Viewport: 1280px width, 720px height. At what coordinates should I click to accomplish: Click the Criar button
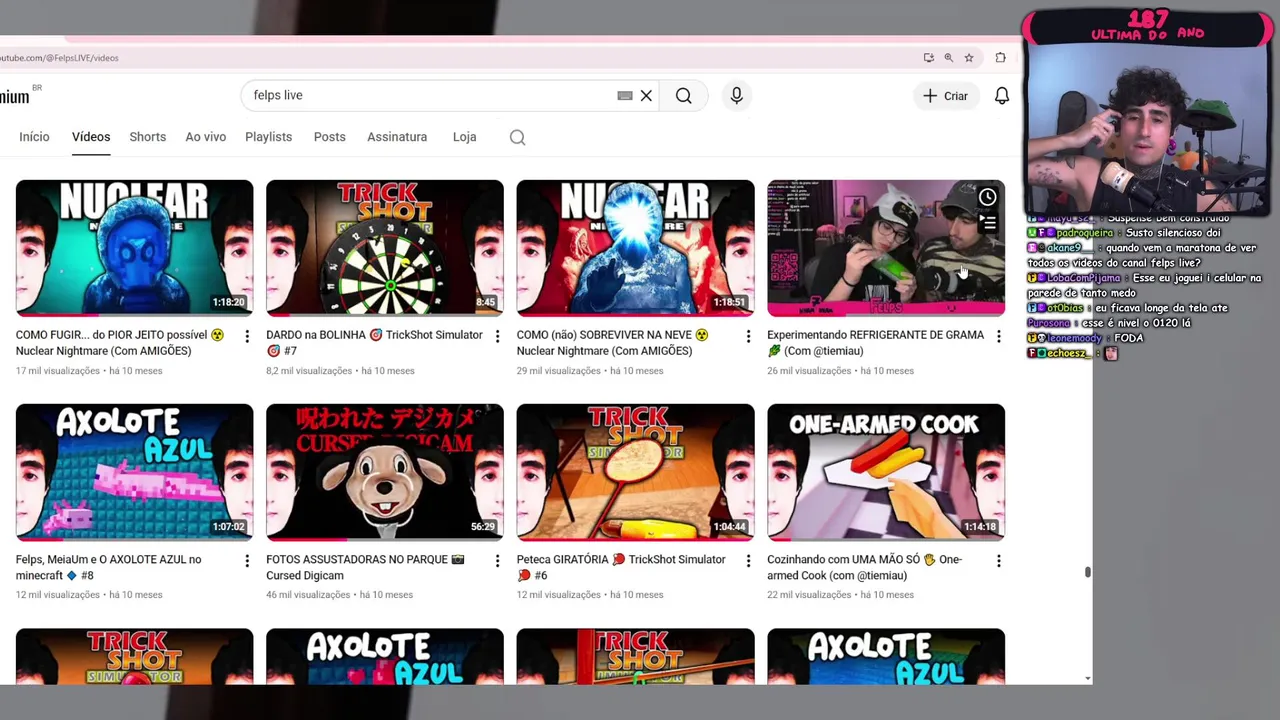coord(945,96)
